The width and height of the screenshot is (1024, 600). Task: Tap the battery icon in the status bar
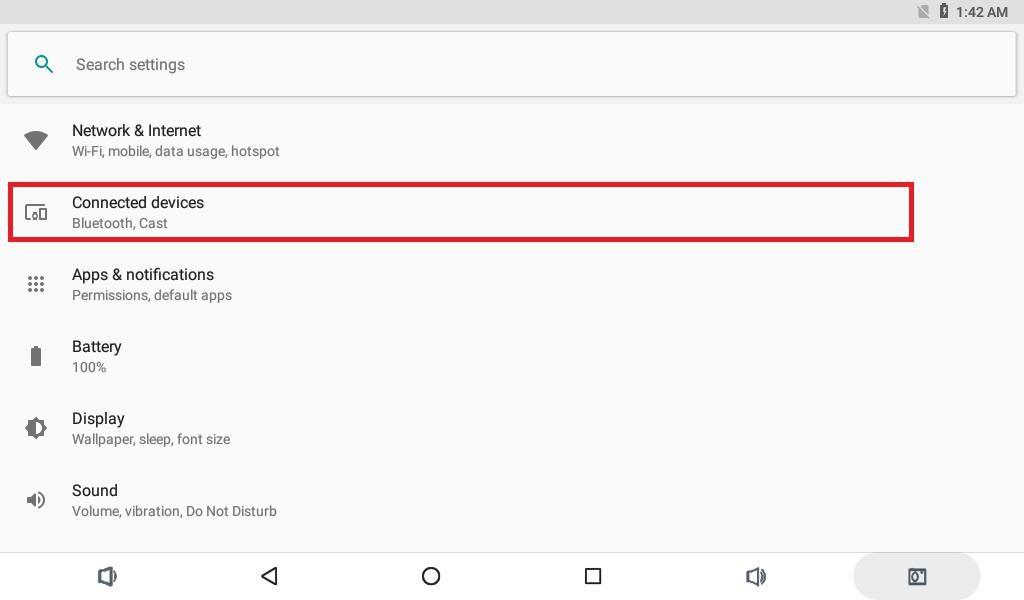click(x=944, y=11)
